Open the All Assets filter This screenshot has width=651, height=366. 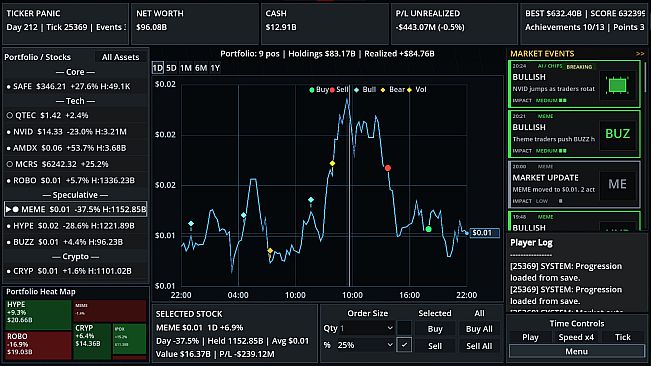(x=120, y=57)
